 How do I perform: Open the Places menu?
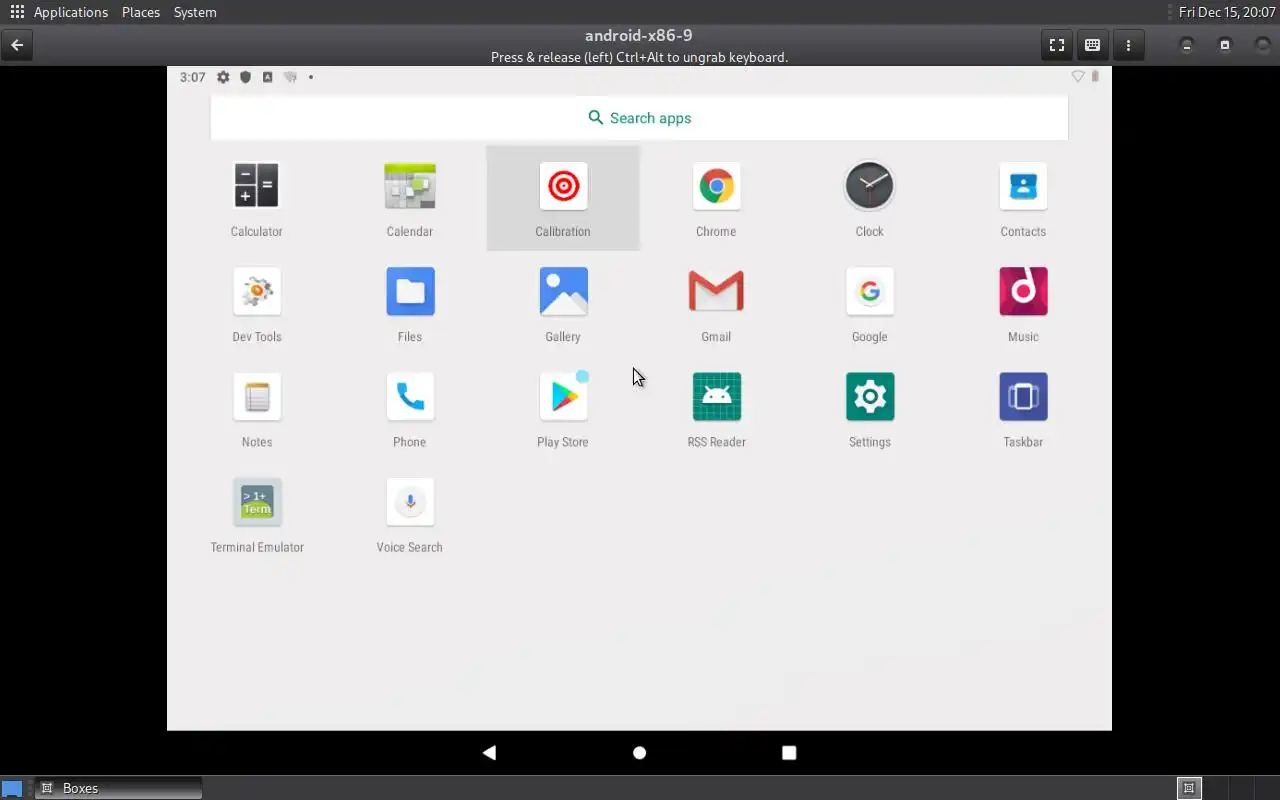[x=141, y=12]
